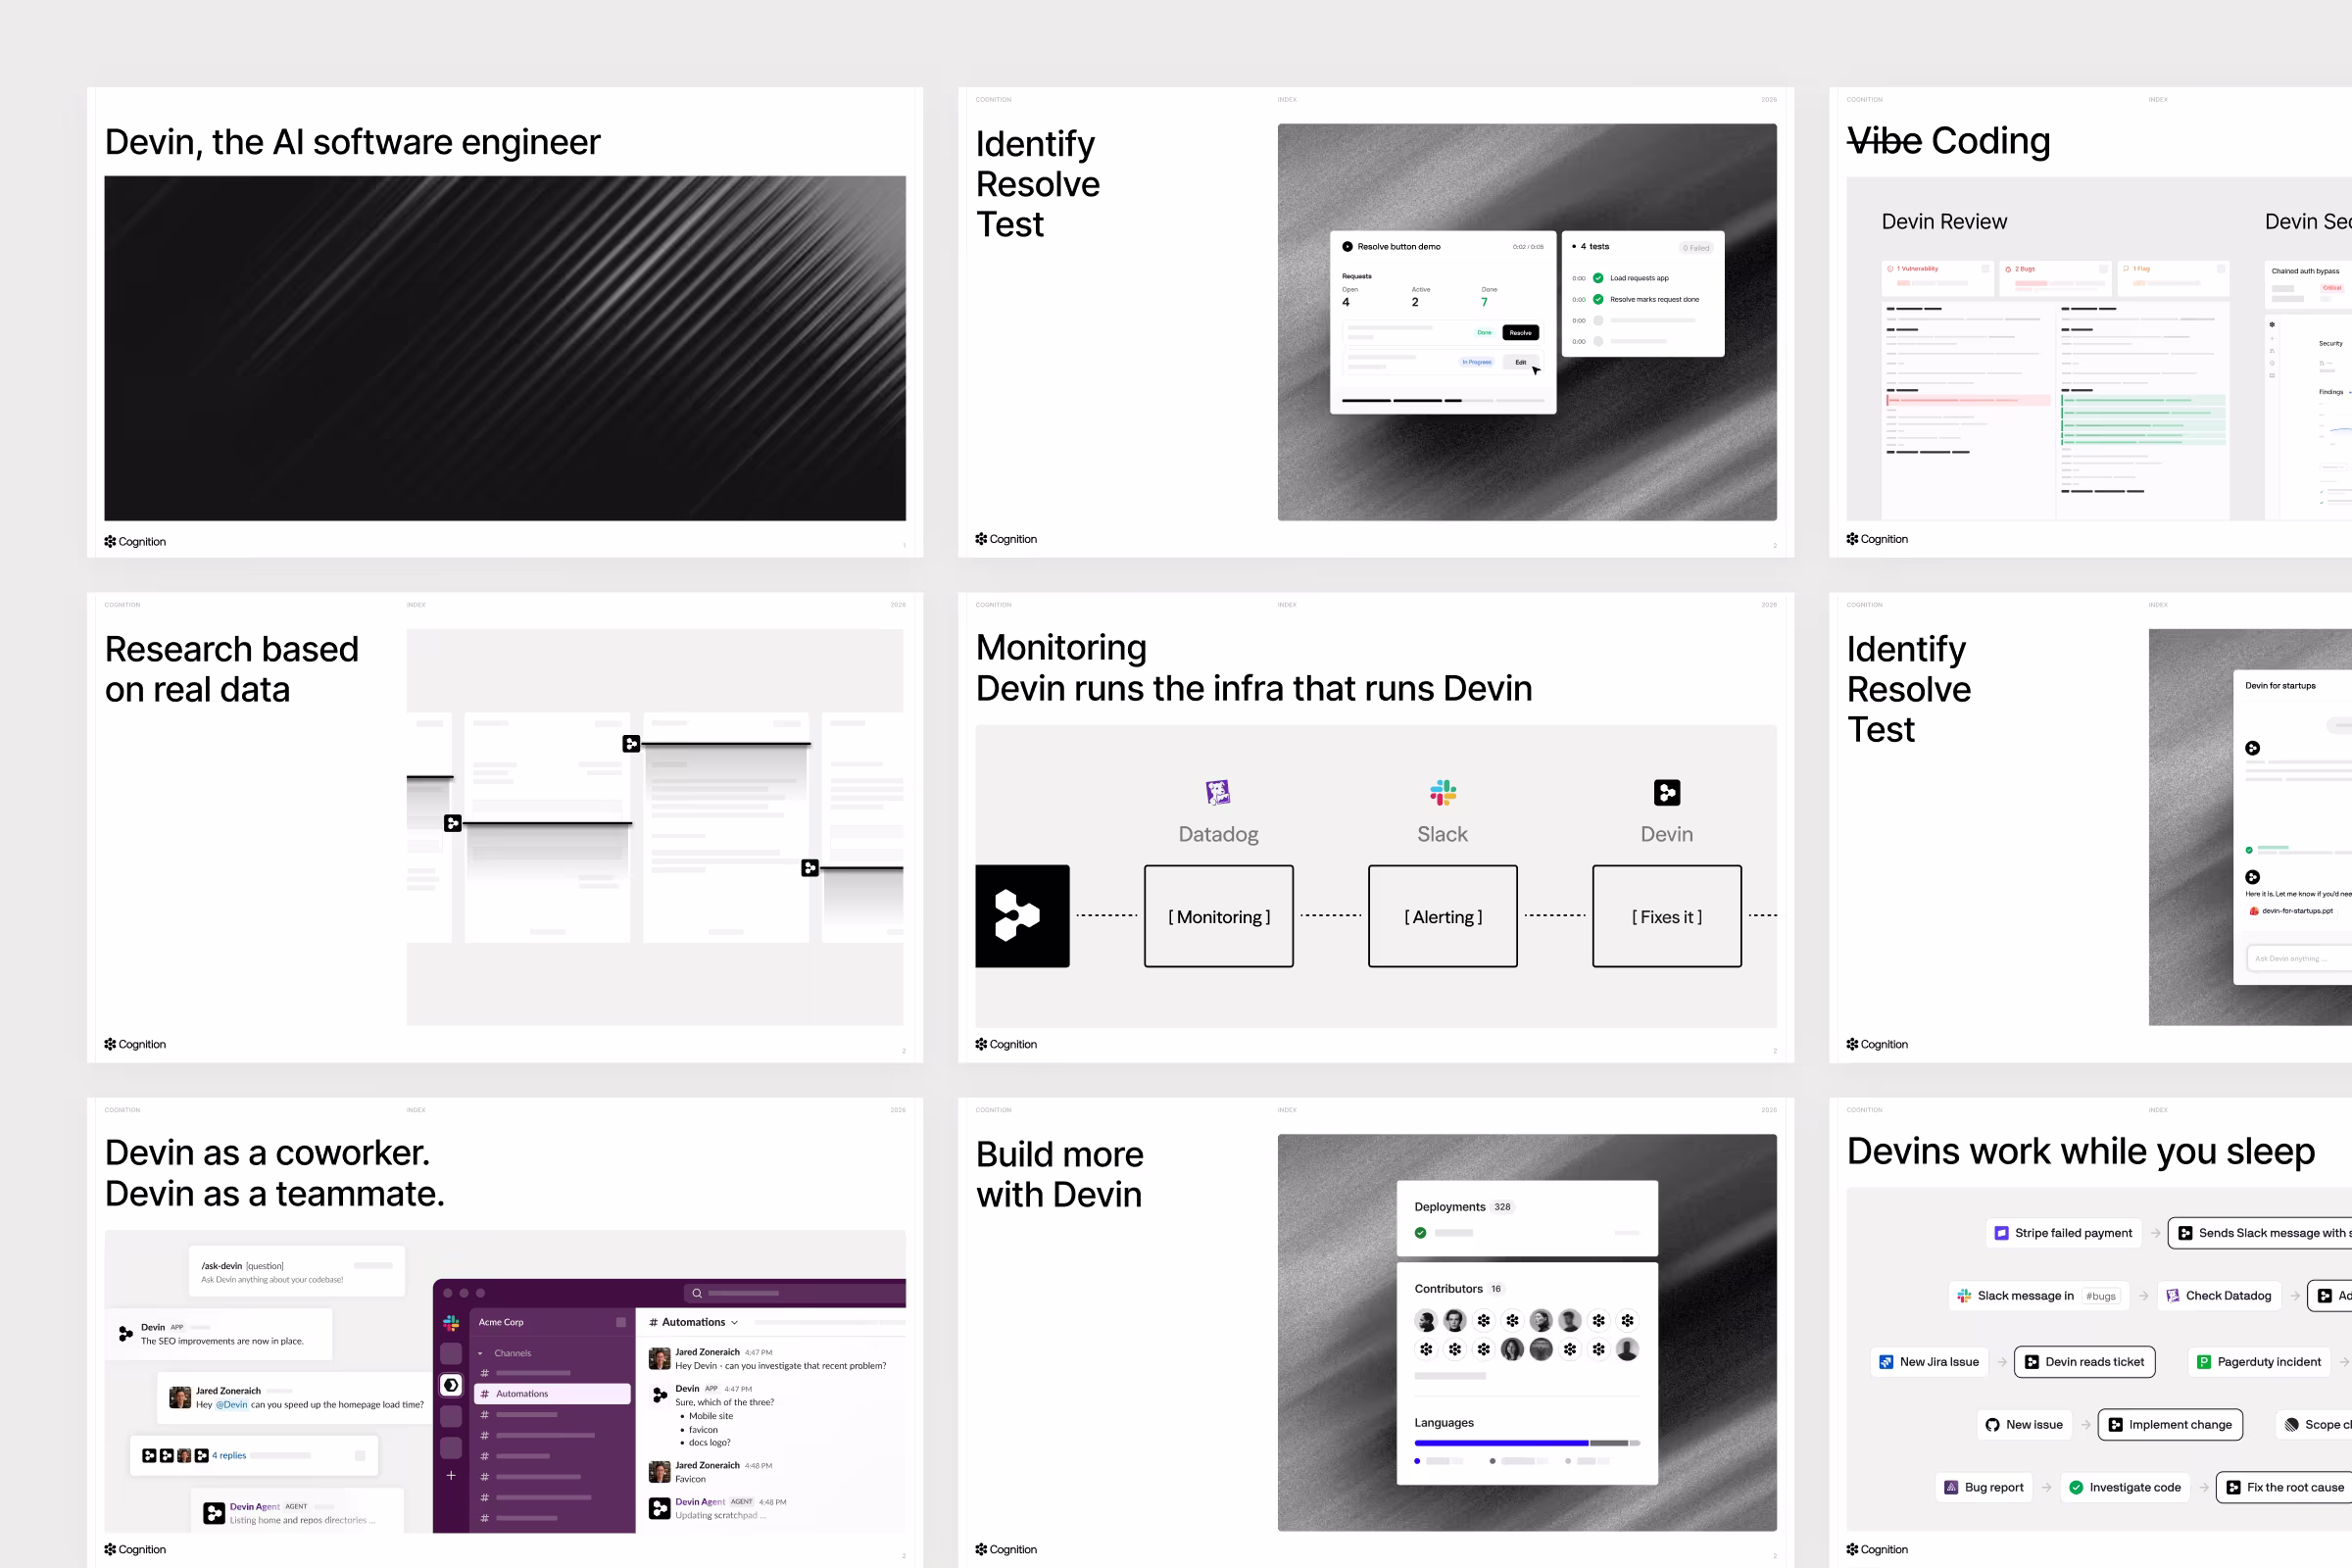Click the green PagerDuty icon in Pagerduty incident

[2204, 1362]
